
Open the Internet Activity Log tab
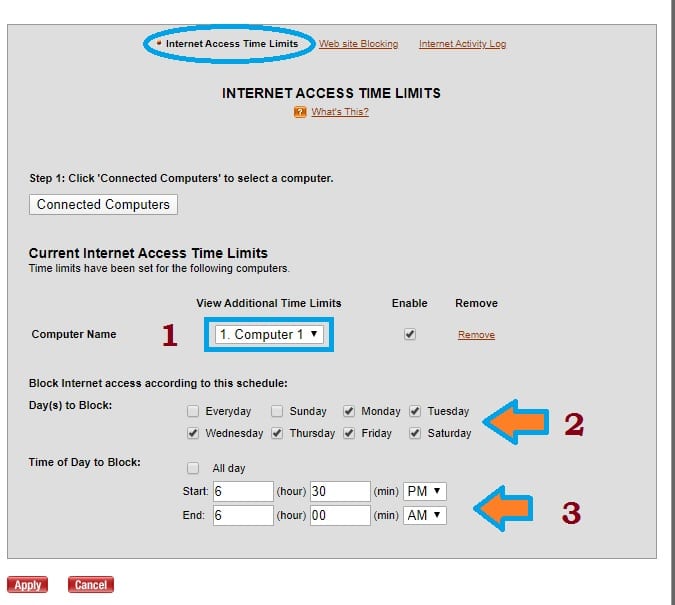click(462, 44)
